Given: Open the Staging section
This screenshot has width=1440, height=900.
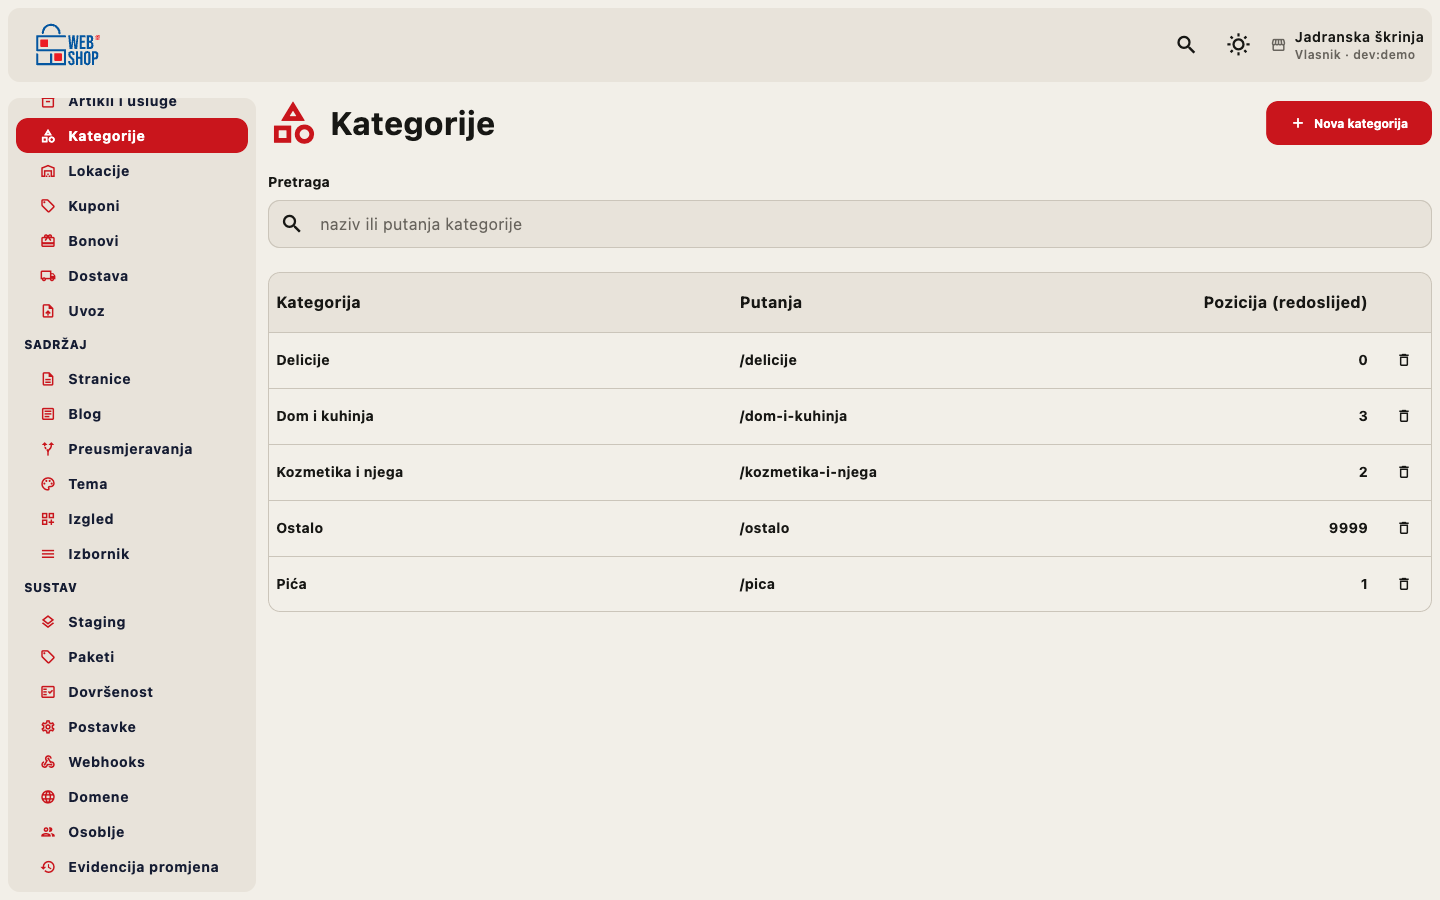Looking at the screenshot, I should click(132, 622).
